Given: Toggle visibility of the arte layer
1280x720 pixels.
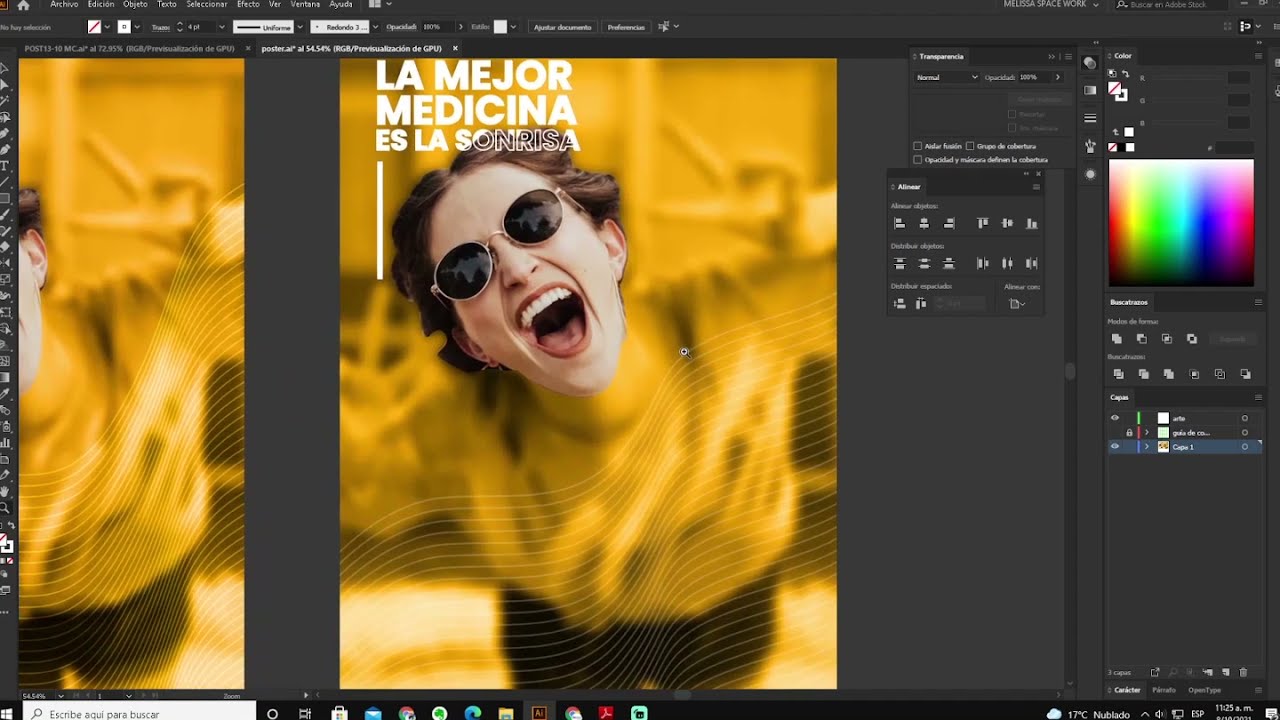Looking at the screenshot, I should 1115,418.
